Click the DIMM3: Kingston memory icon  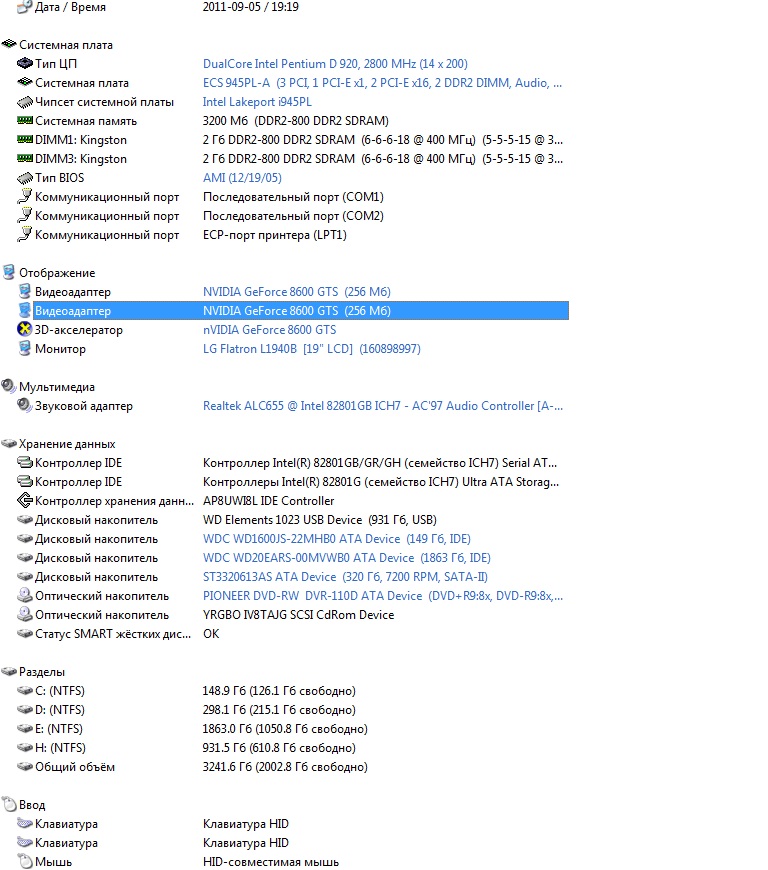tap(24, 158)
